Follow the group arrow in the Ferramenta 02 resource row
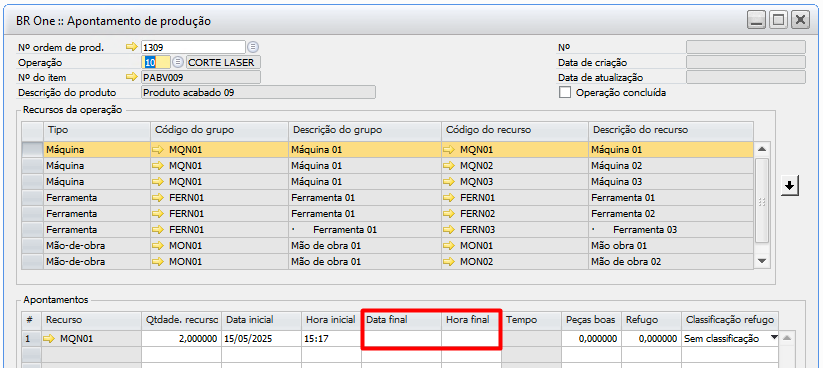Viewport: 823px width, 368px height. (x=159, y=214)
